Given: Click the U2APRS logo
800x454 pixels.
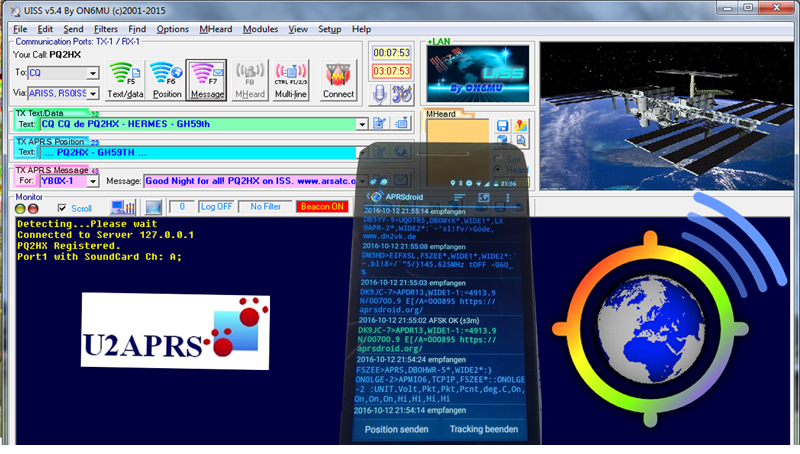Looking at the screenshot, I should coord(175,332).
